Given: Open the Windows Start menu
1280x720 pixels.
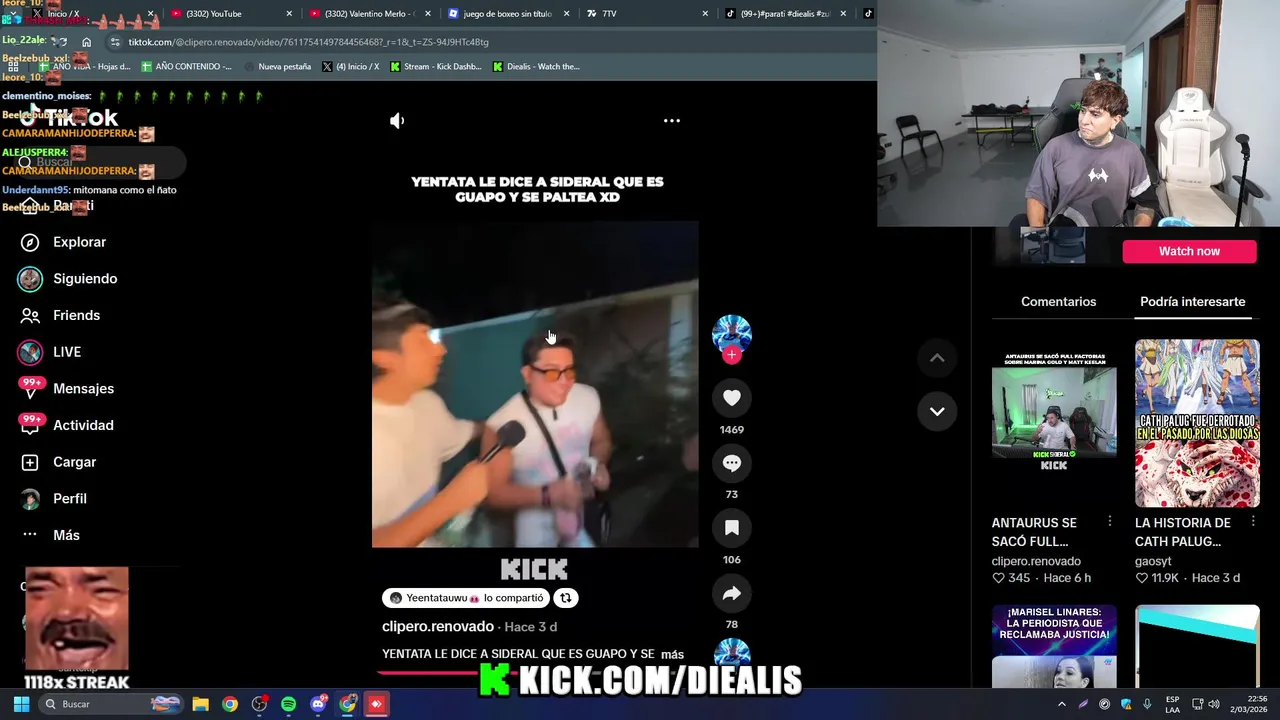Looking at the screenshot, I should 21,704.
